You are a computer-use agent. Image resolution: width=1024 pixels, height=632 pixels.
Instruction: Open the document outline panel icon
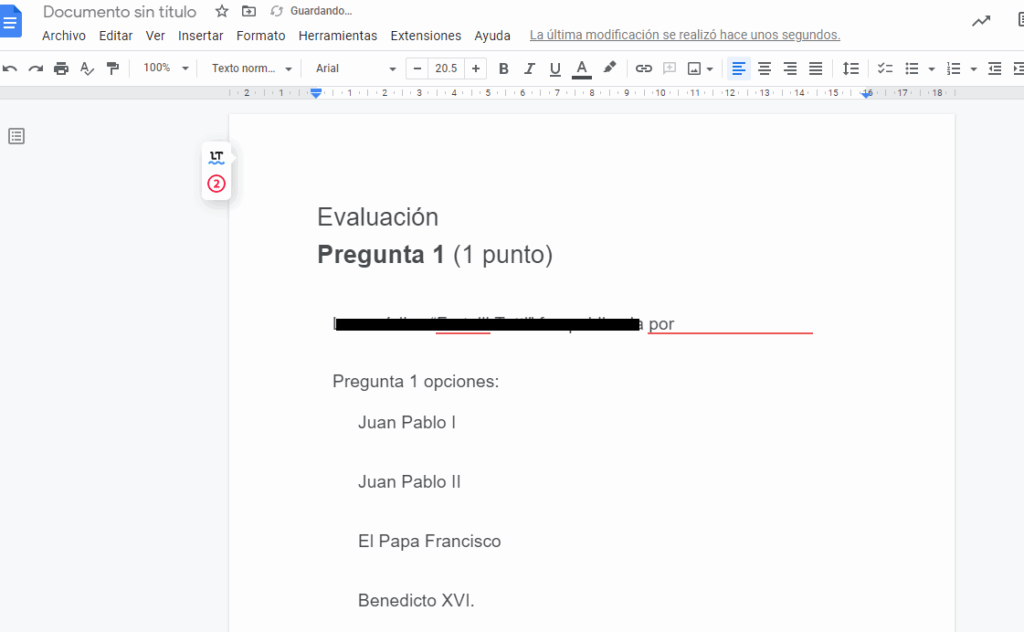point(16,136)
